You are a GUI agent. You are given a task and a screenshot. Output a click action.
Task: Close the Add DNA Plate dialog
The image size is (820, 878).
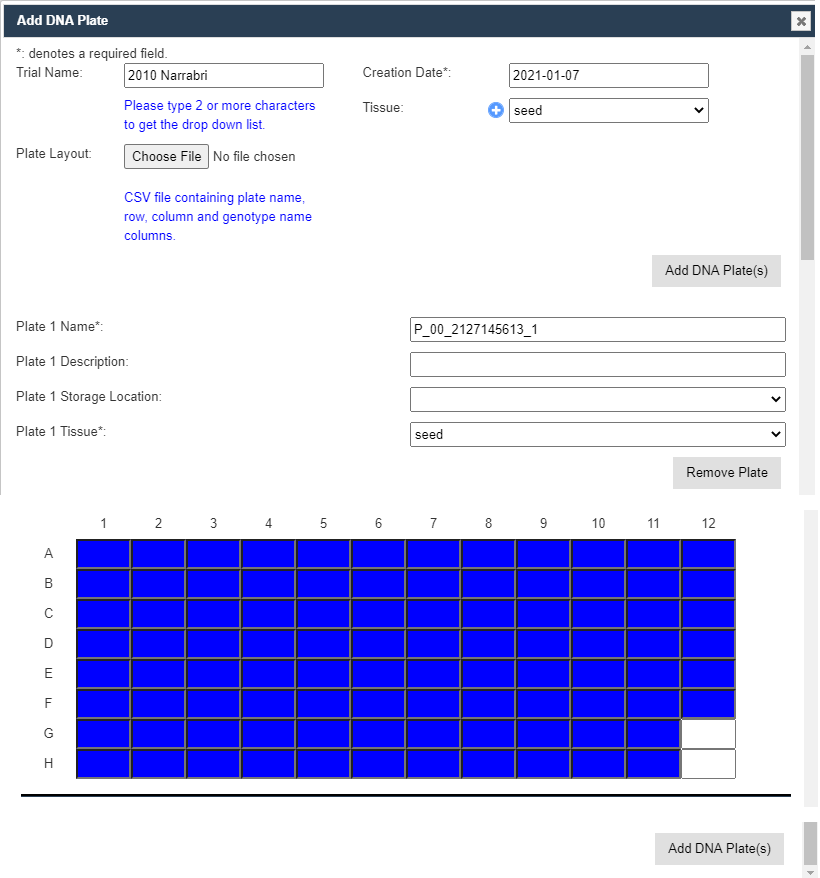[x=800, y=21]
